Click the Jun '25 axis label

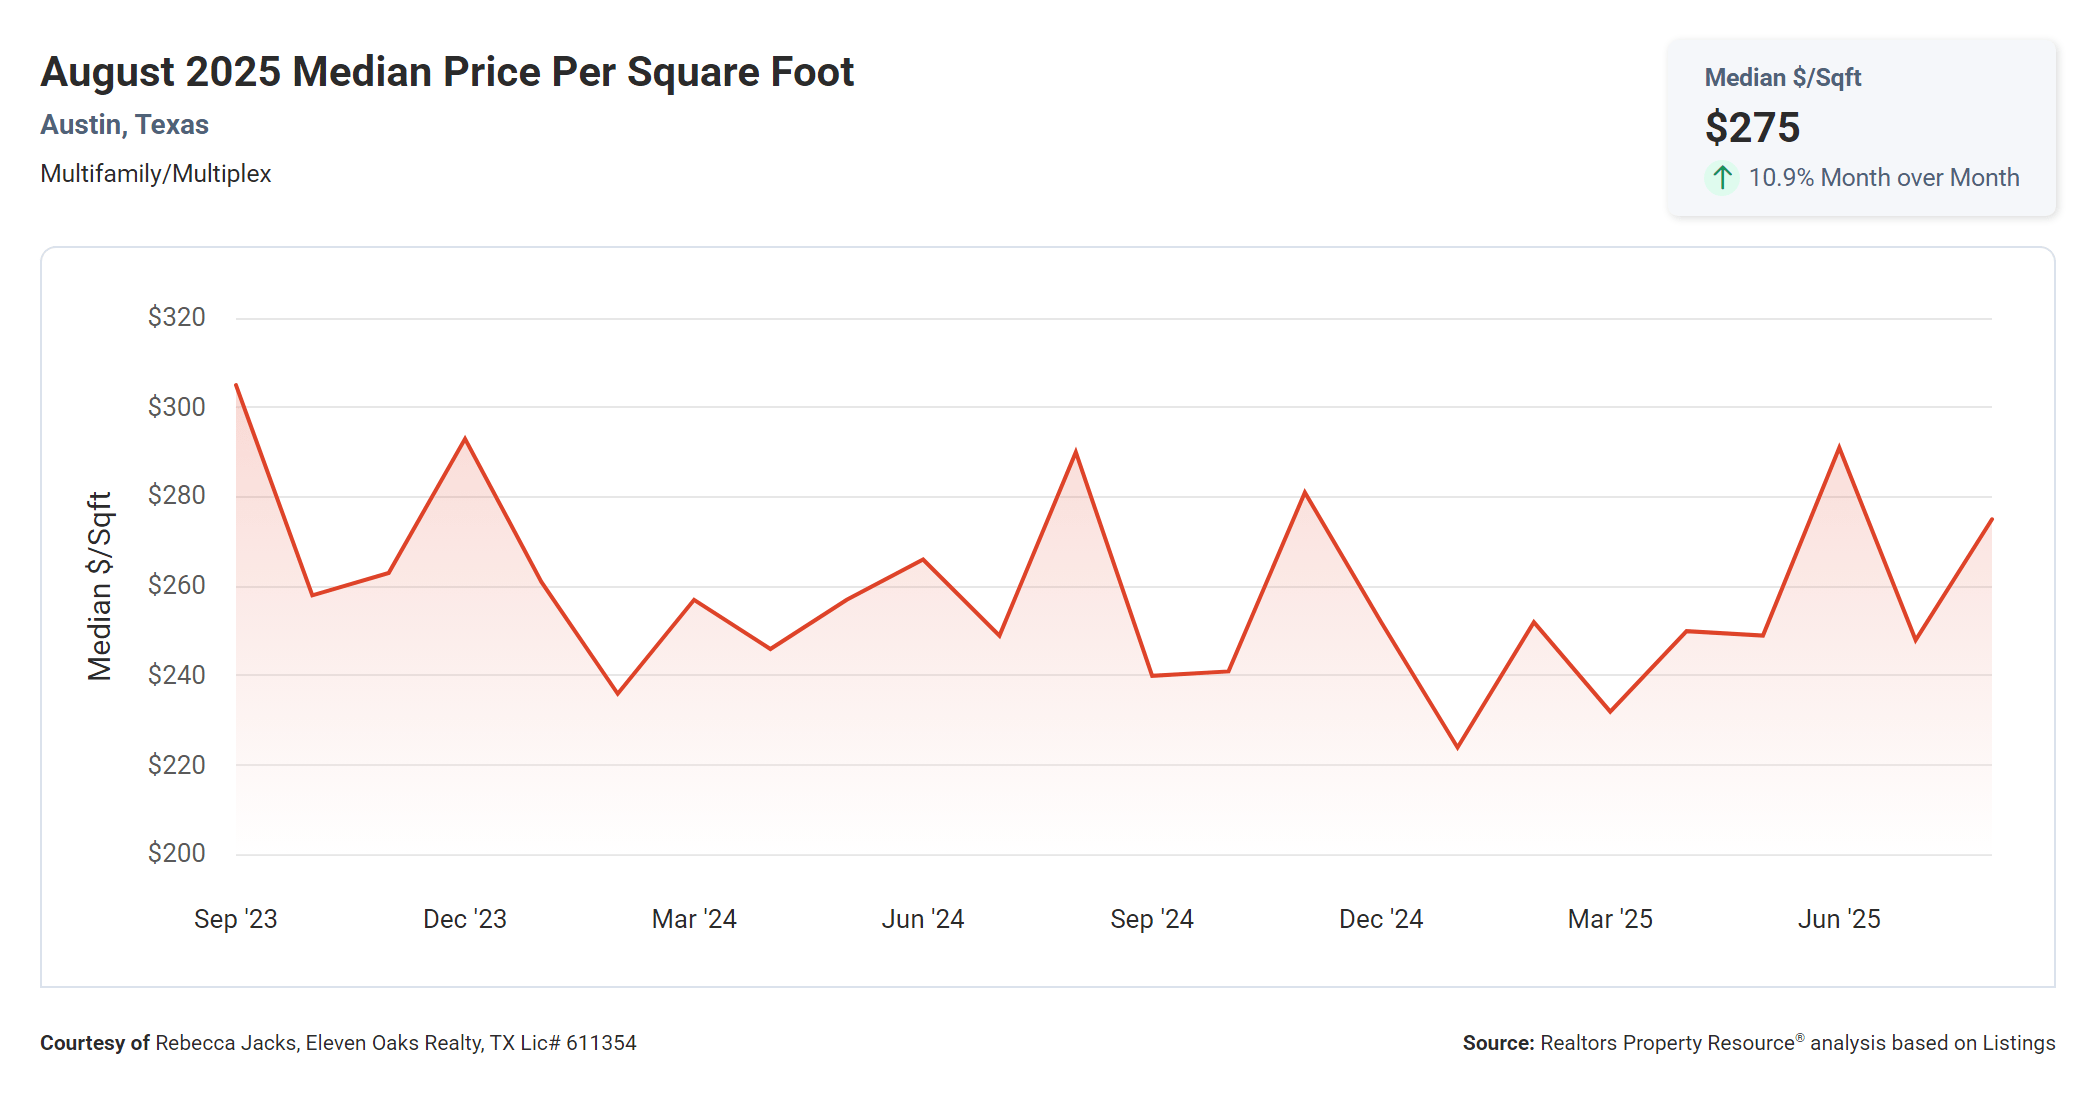point(1838,919)
